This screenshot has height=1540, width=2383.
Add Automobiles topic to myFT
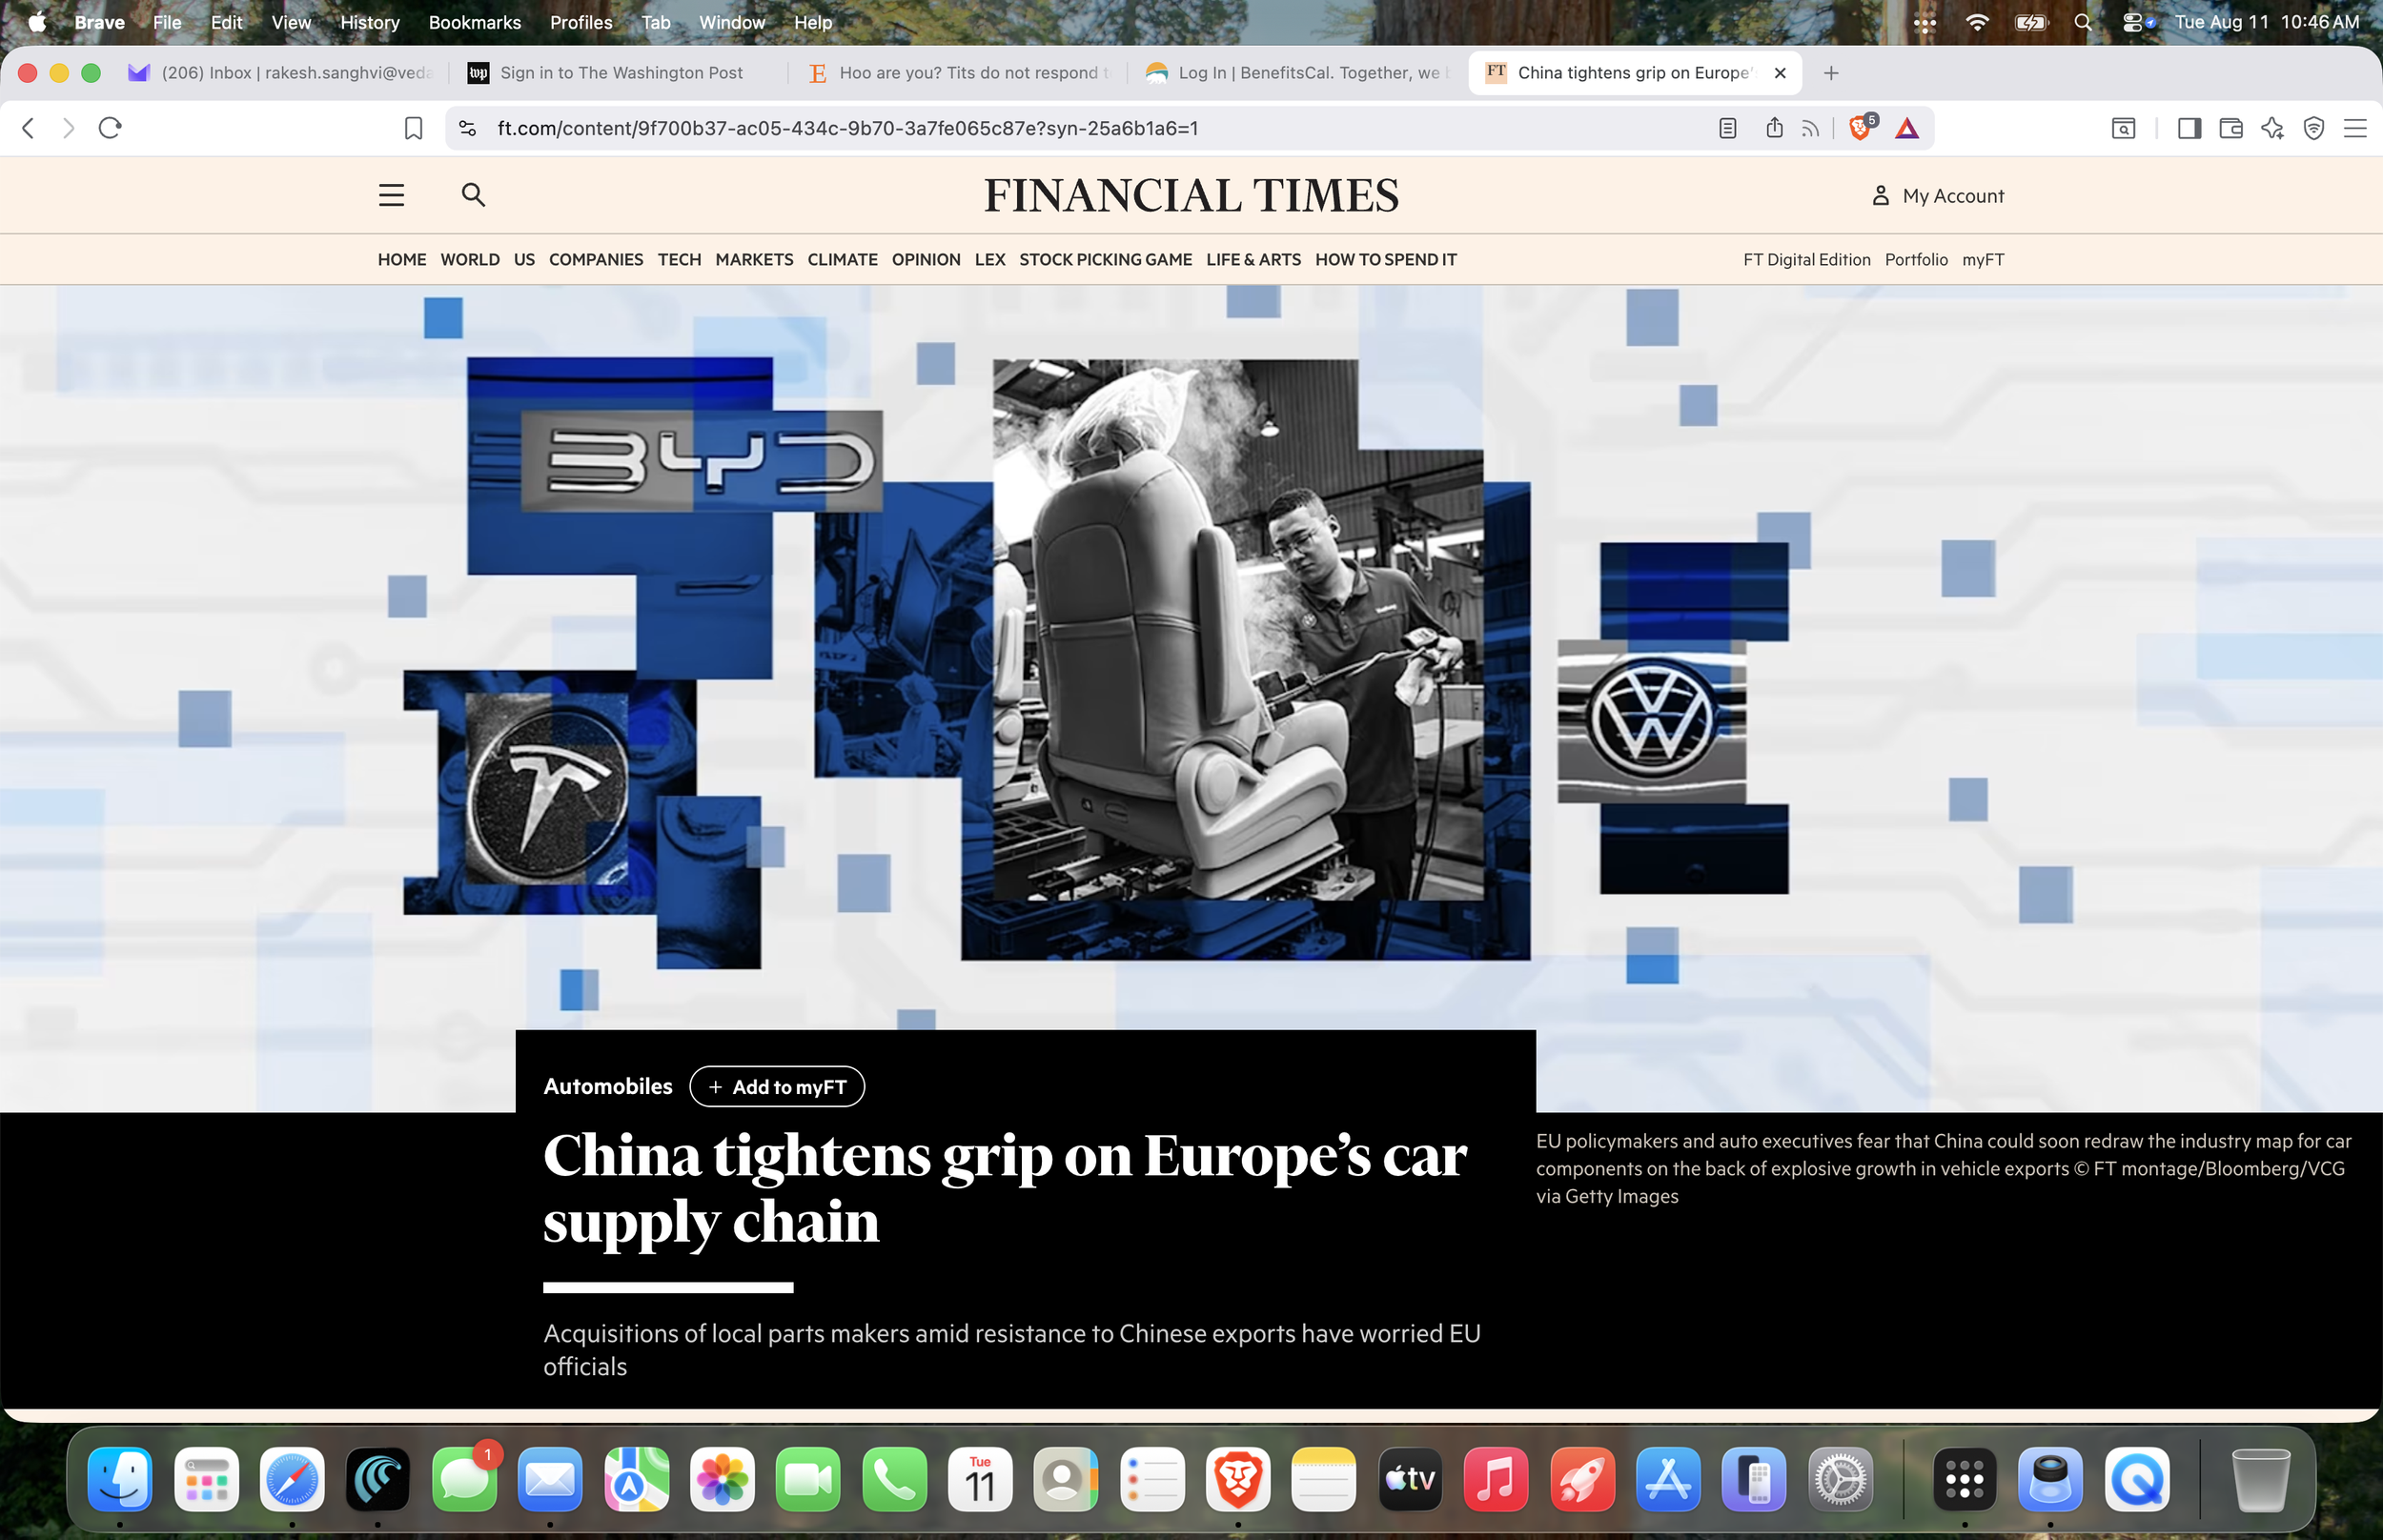click(777, 1087)
